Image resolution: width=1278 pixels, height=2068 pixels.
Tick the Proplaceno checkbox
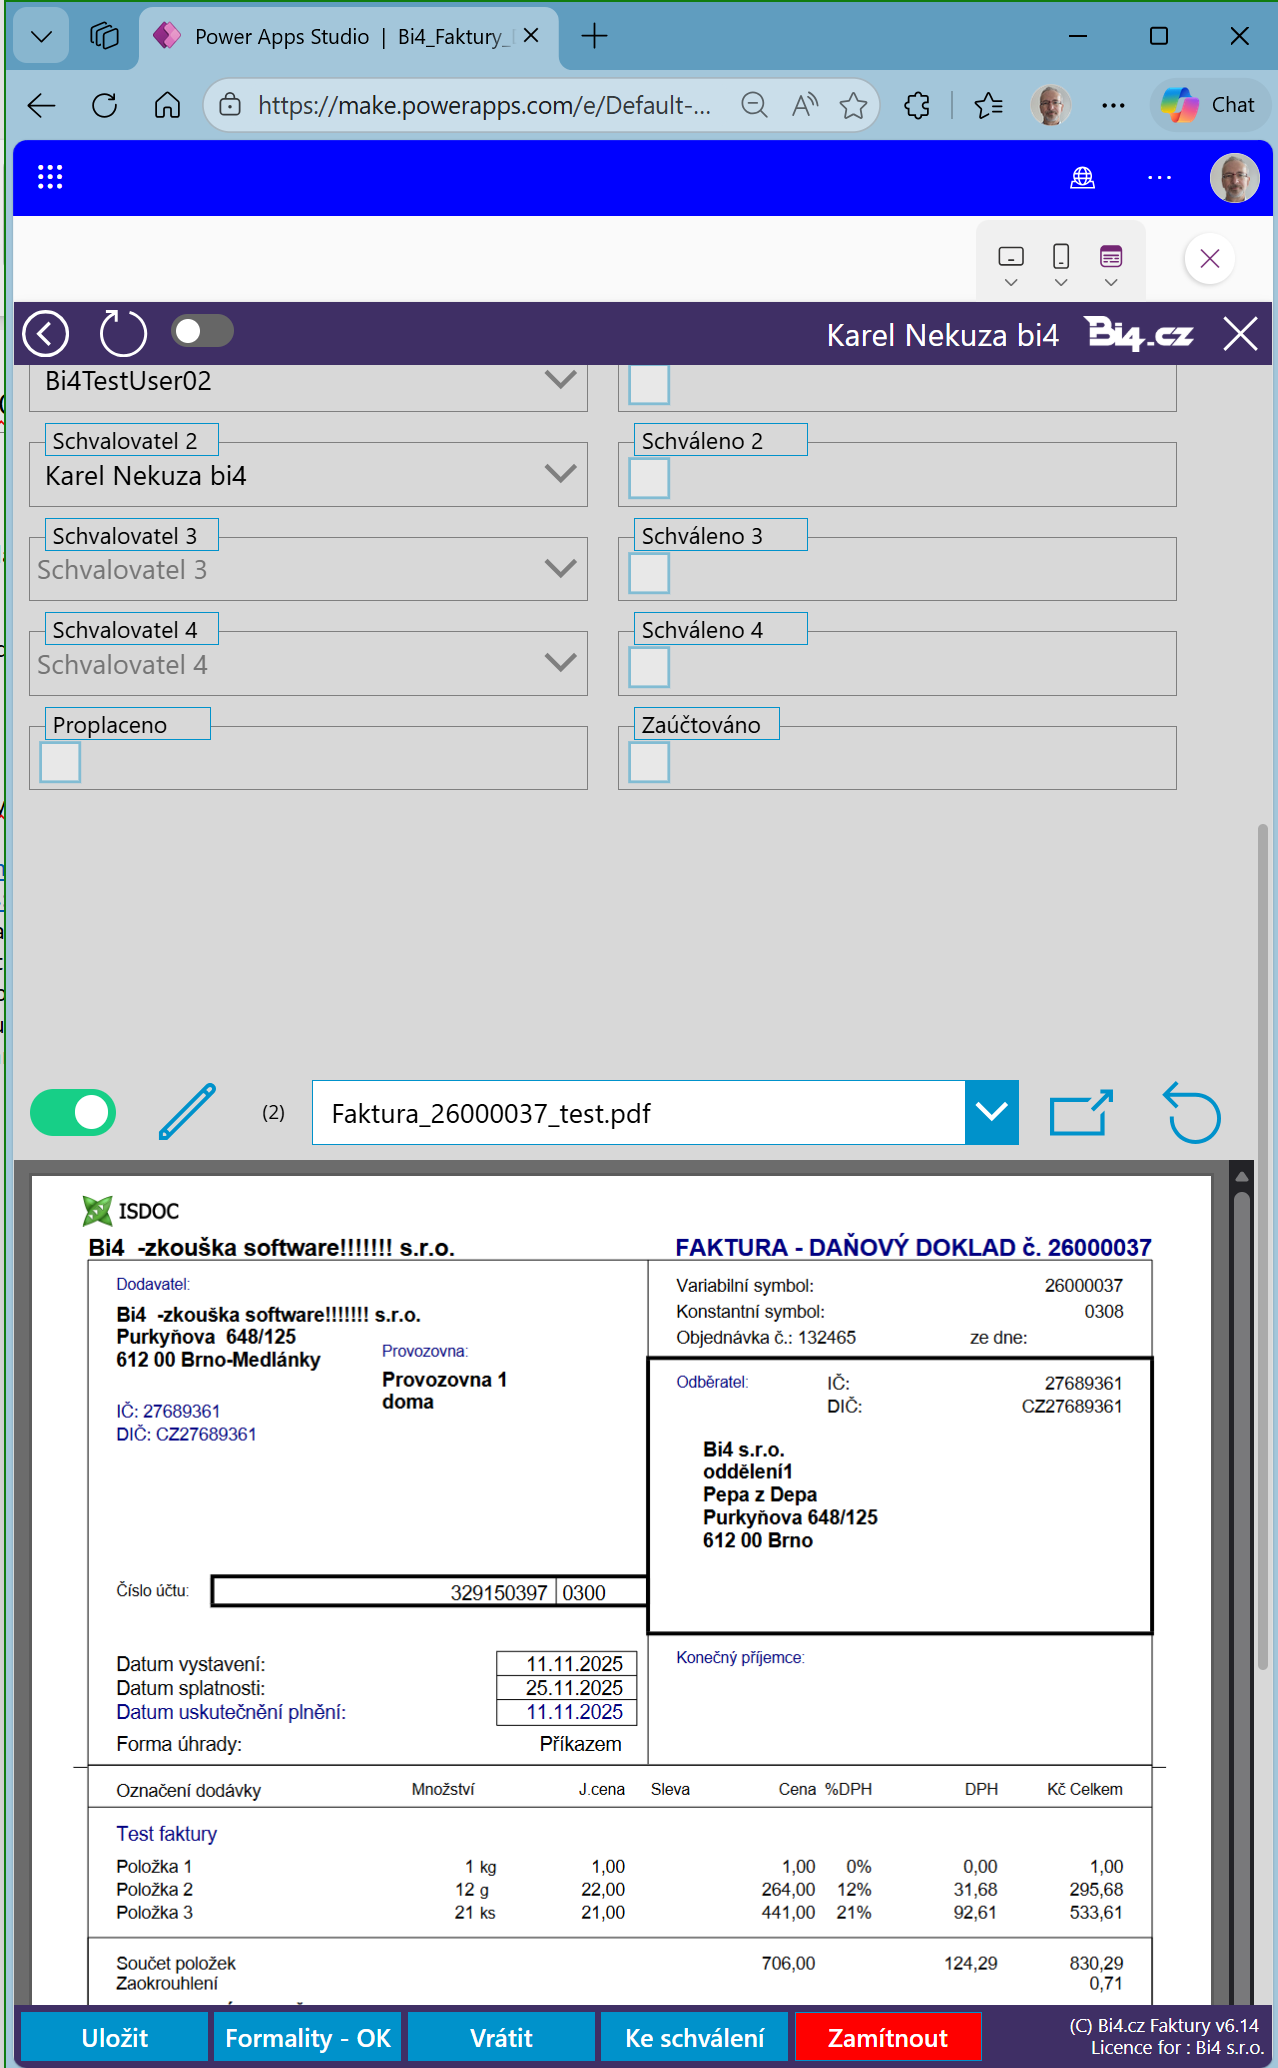point(60,762)
